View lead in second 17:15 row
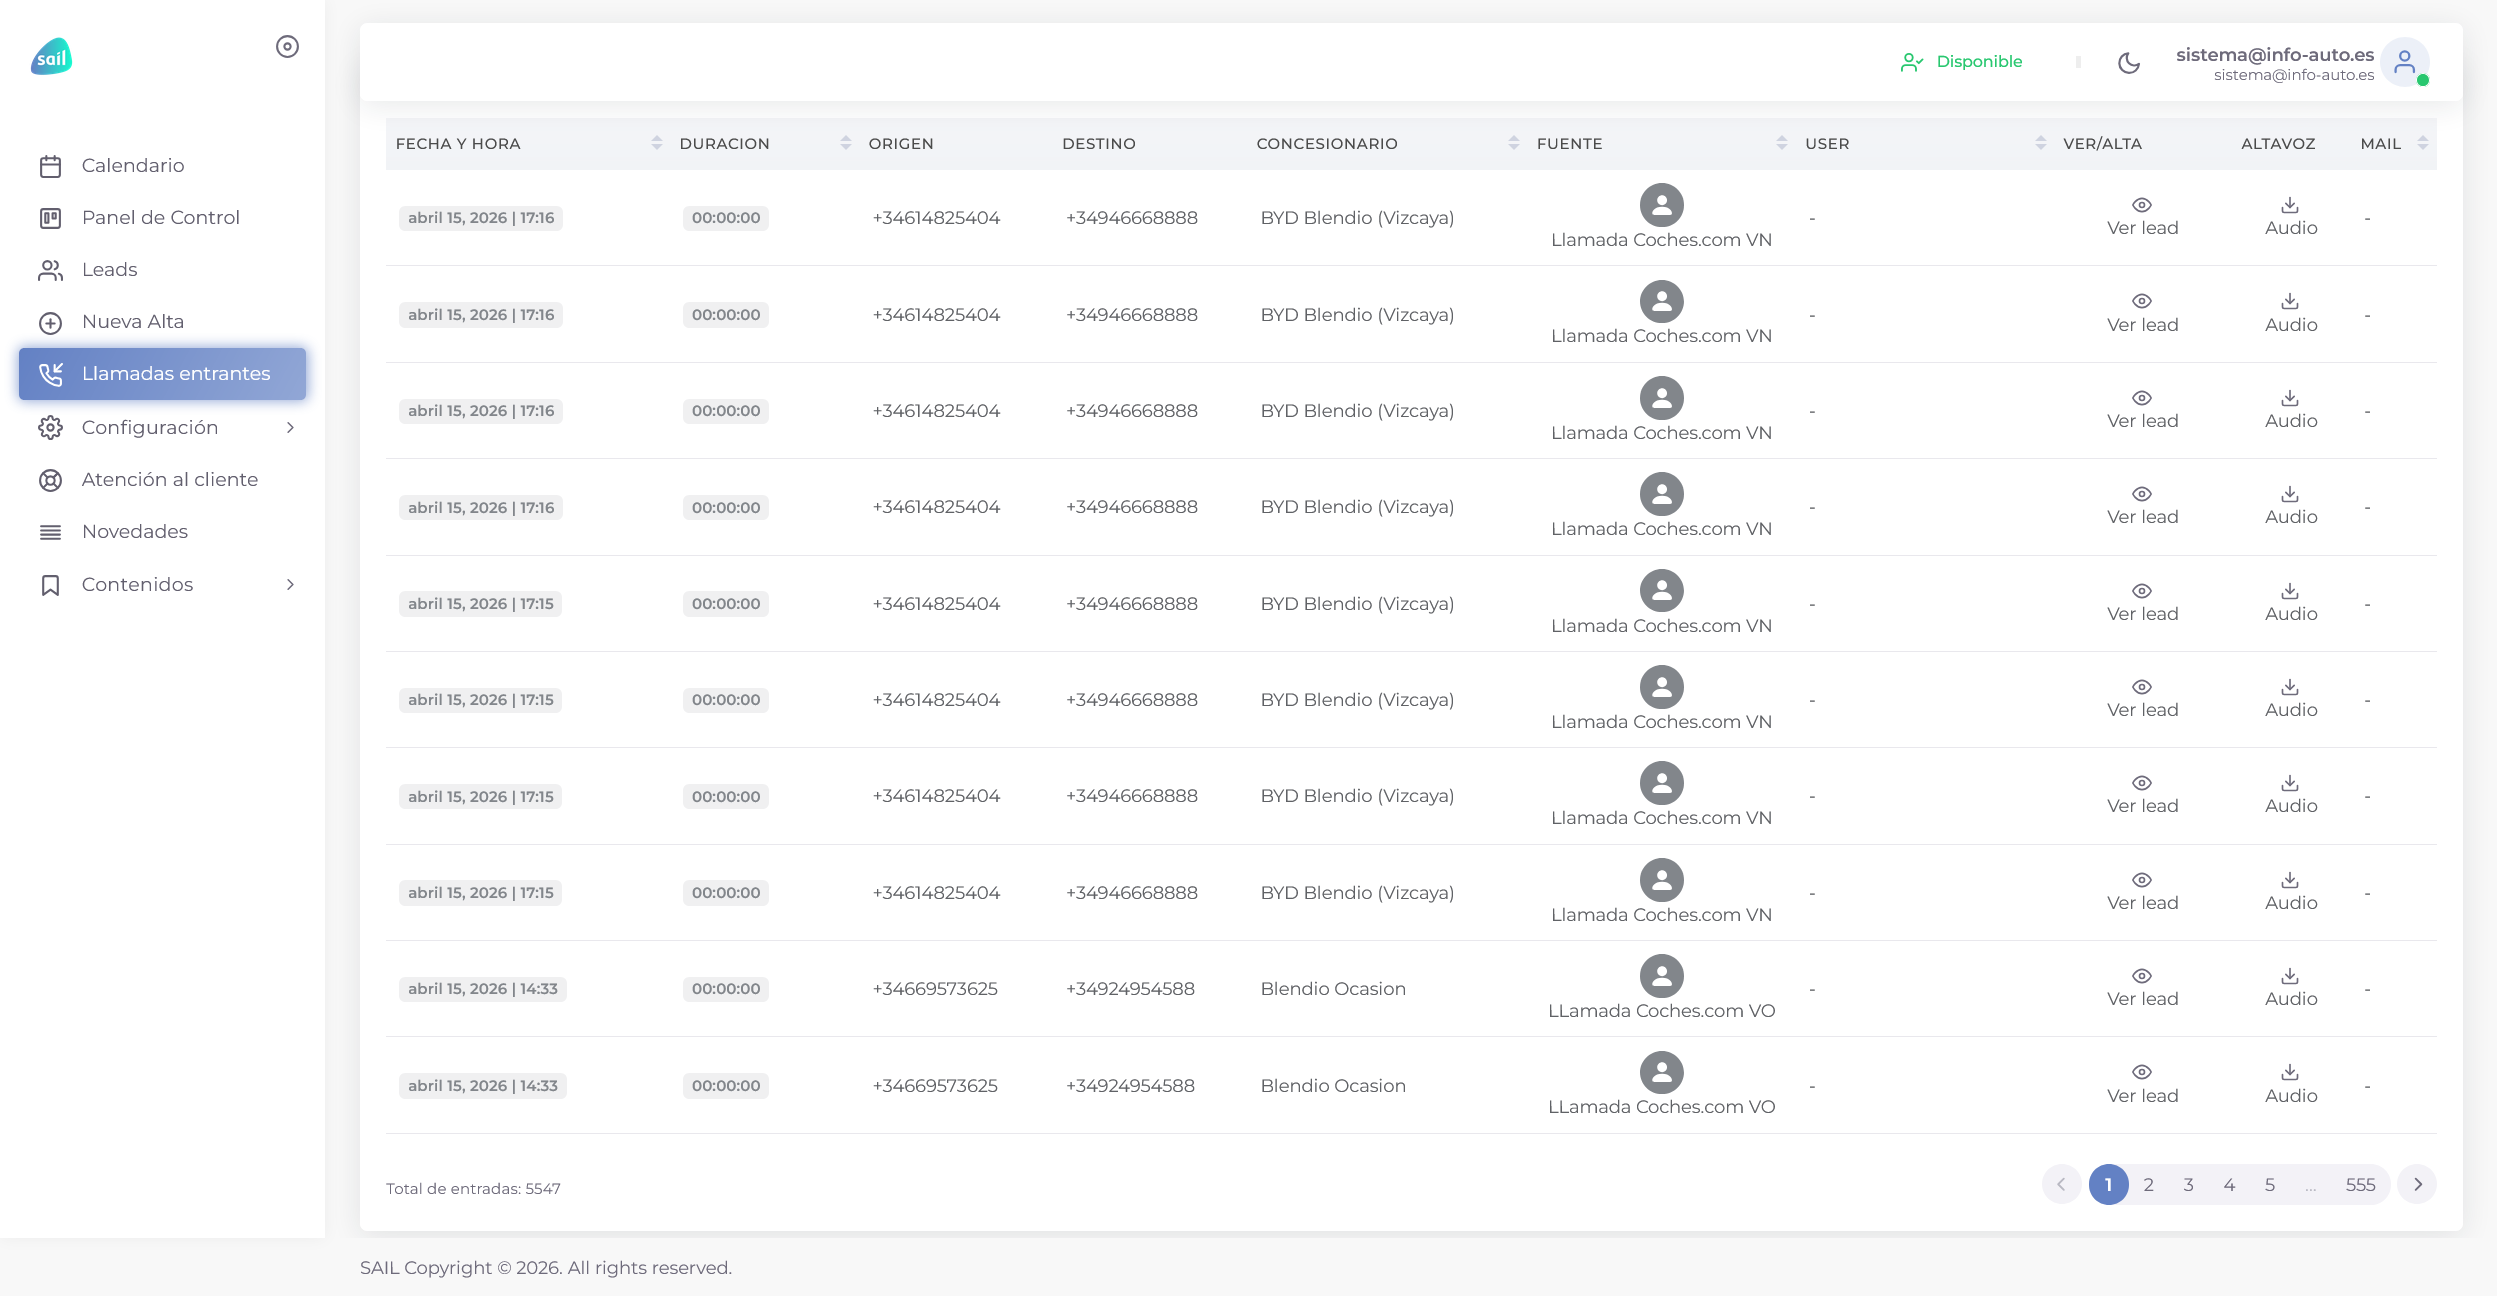Screen dimensions: 2497x1296 (x=2142, y=699)
